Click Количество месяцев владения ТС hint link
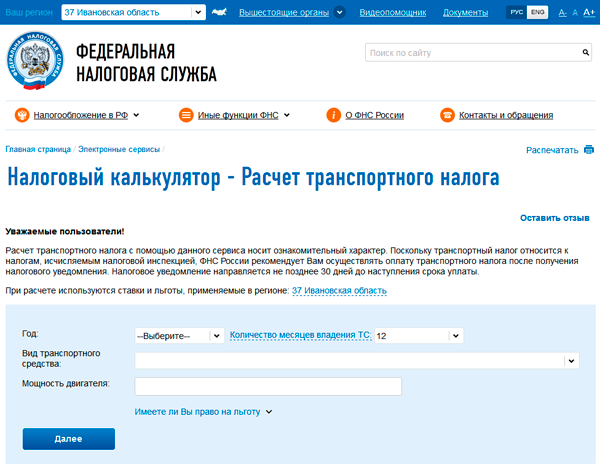This screenshot has height=475, width=600. coord(300,335)
